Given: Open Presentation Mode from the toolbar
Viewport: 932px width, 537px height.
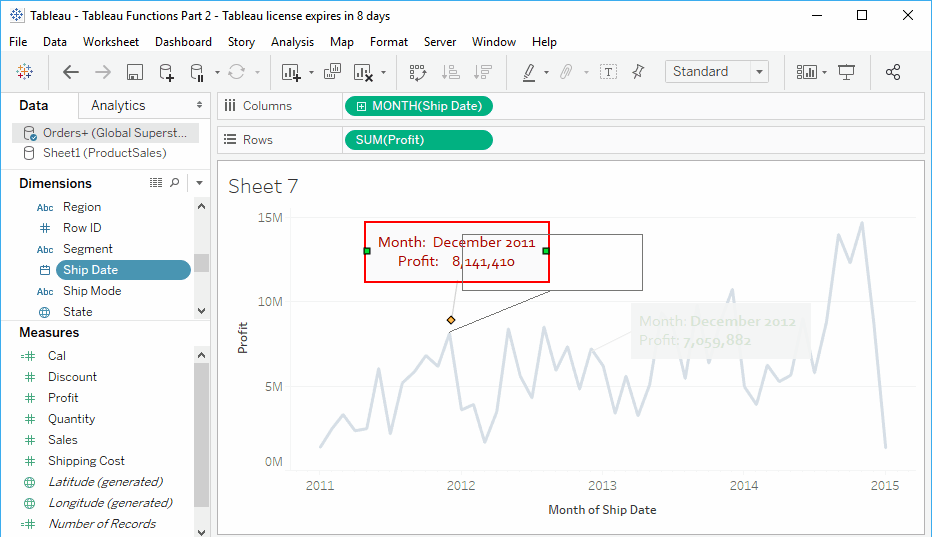Looking at the screenshot, I should [x=847, y=72].
